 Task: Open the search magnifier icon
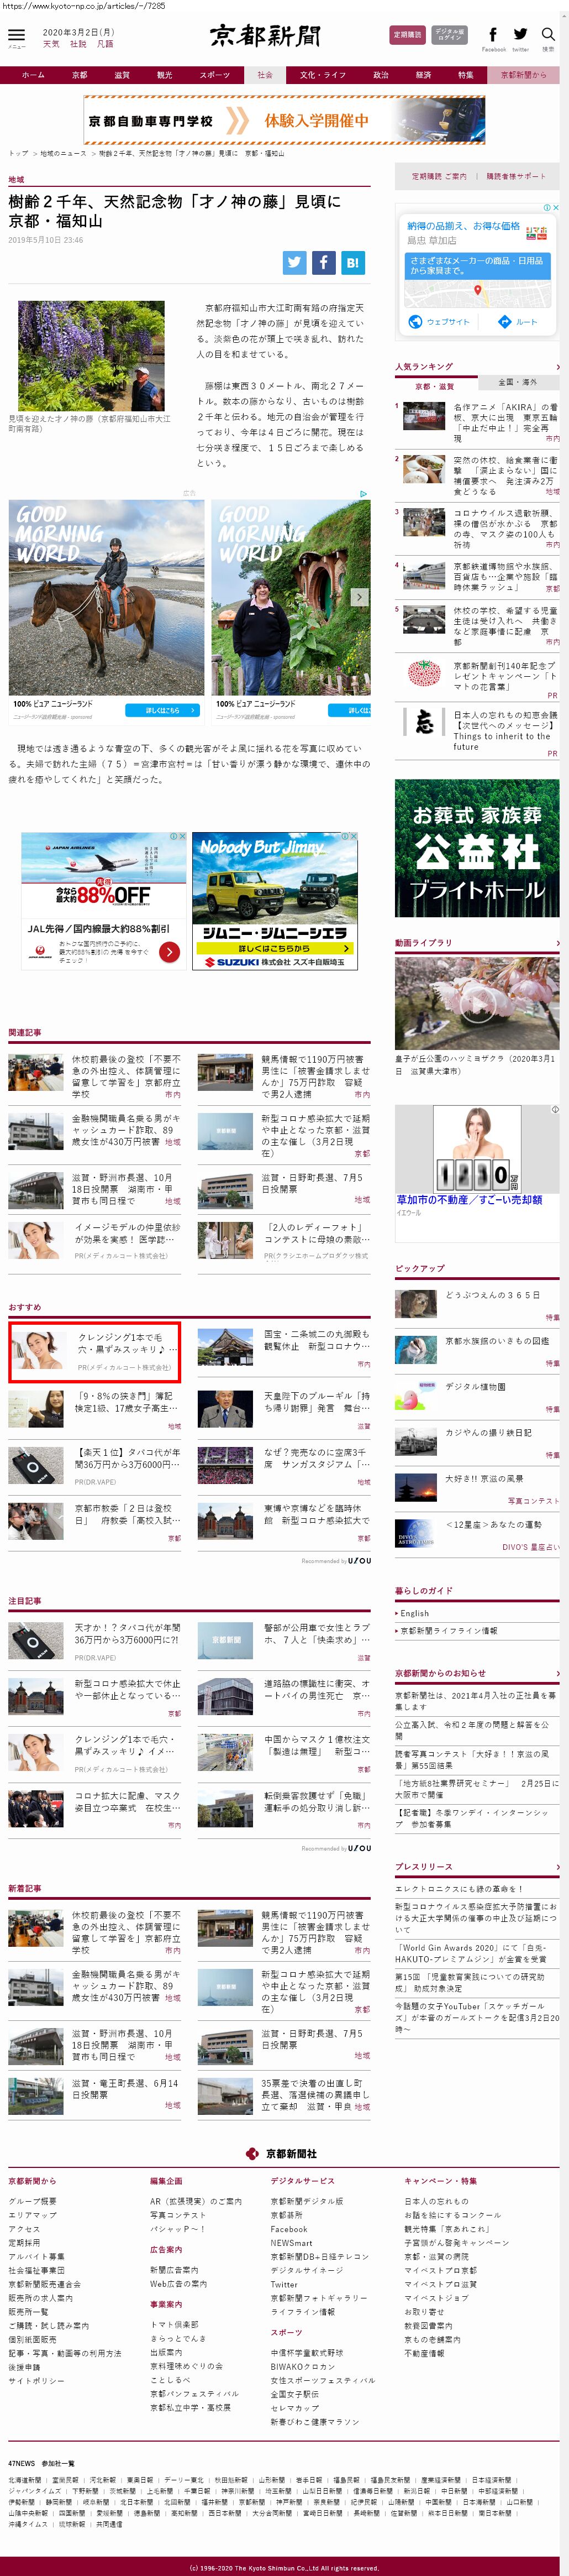click(x=548, y=35)
